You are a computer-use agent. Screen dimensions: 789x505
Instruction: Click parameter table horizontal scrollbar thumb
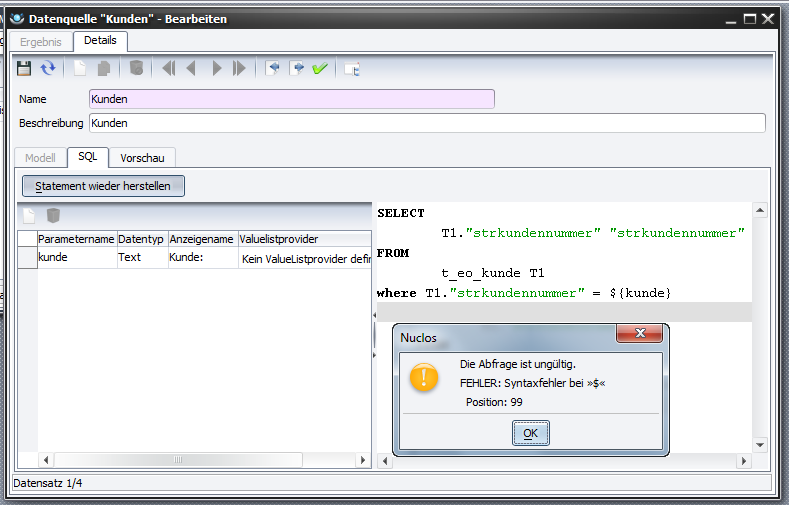pyautogui.click(x=178, y=460)
